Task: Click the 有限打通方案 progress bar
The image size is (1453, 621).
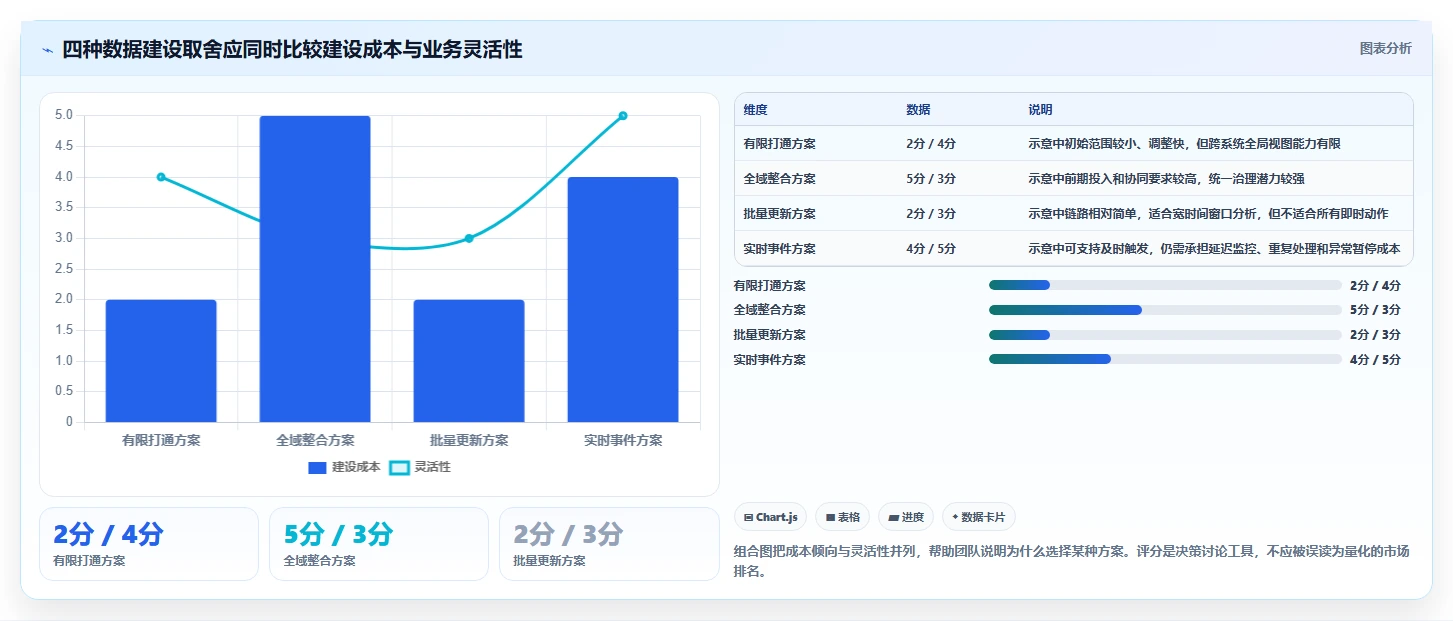Action: tap(1165, 285)
